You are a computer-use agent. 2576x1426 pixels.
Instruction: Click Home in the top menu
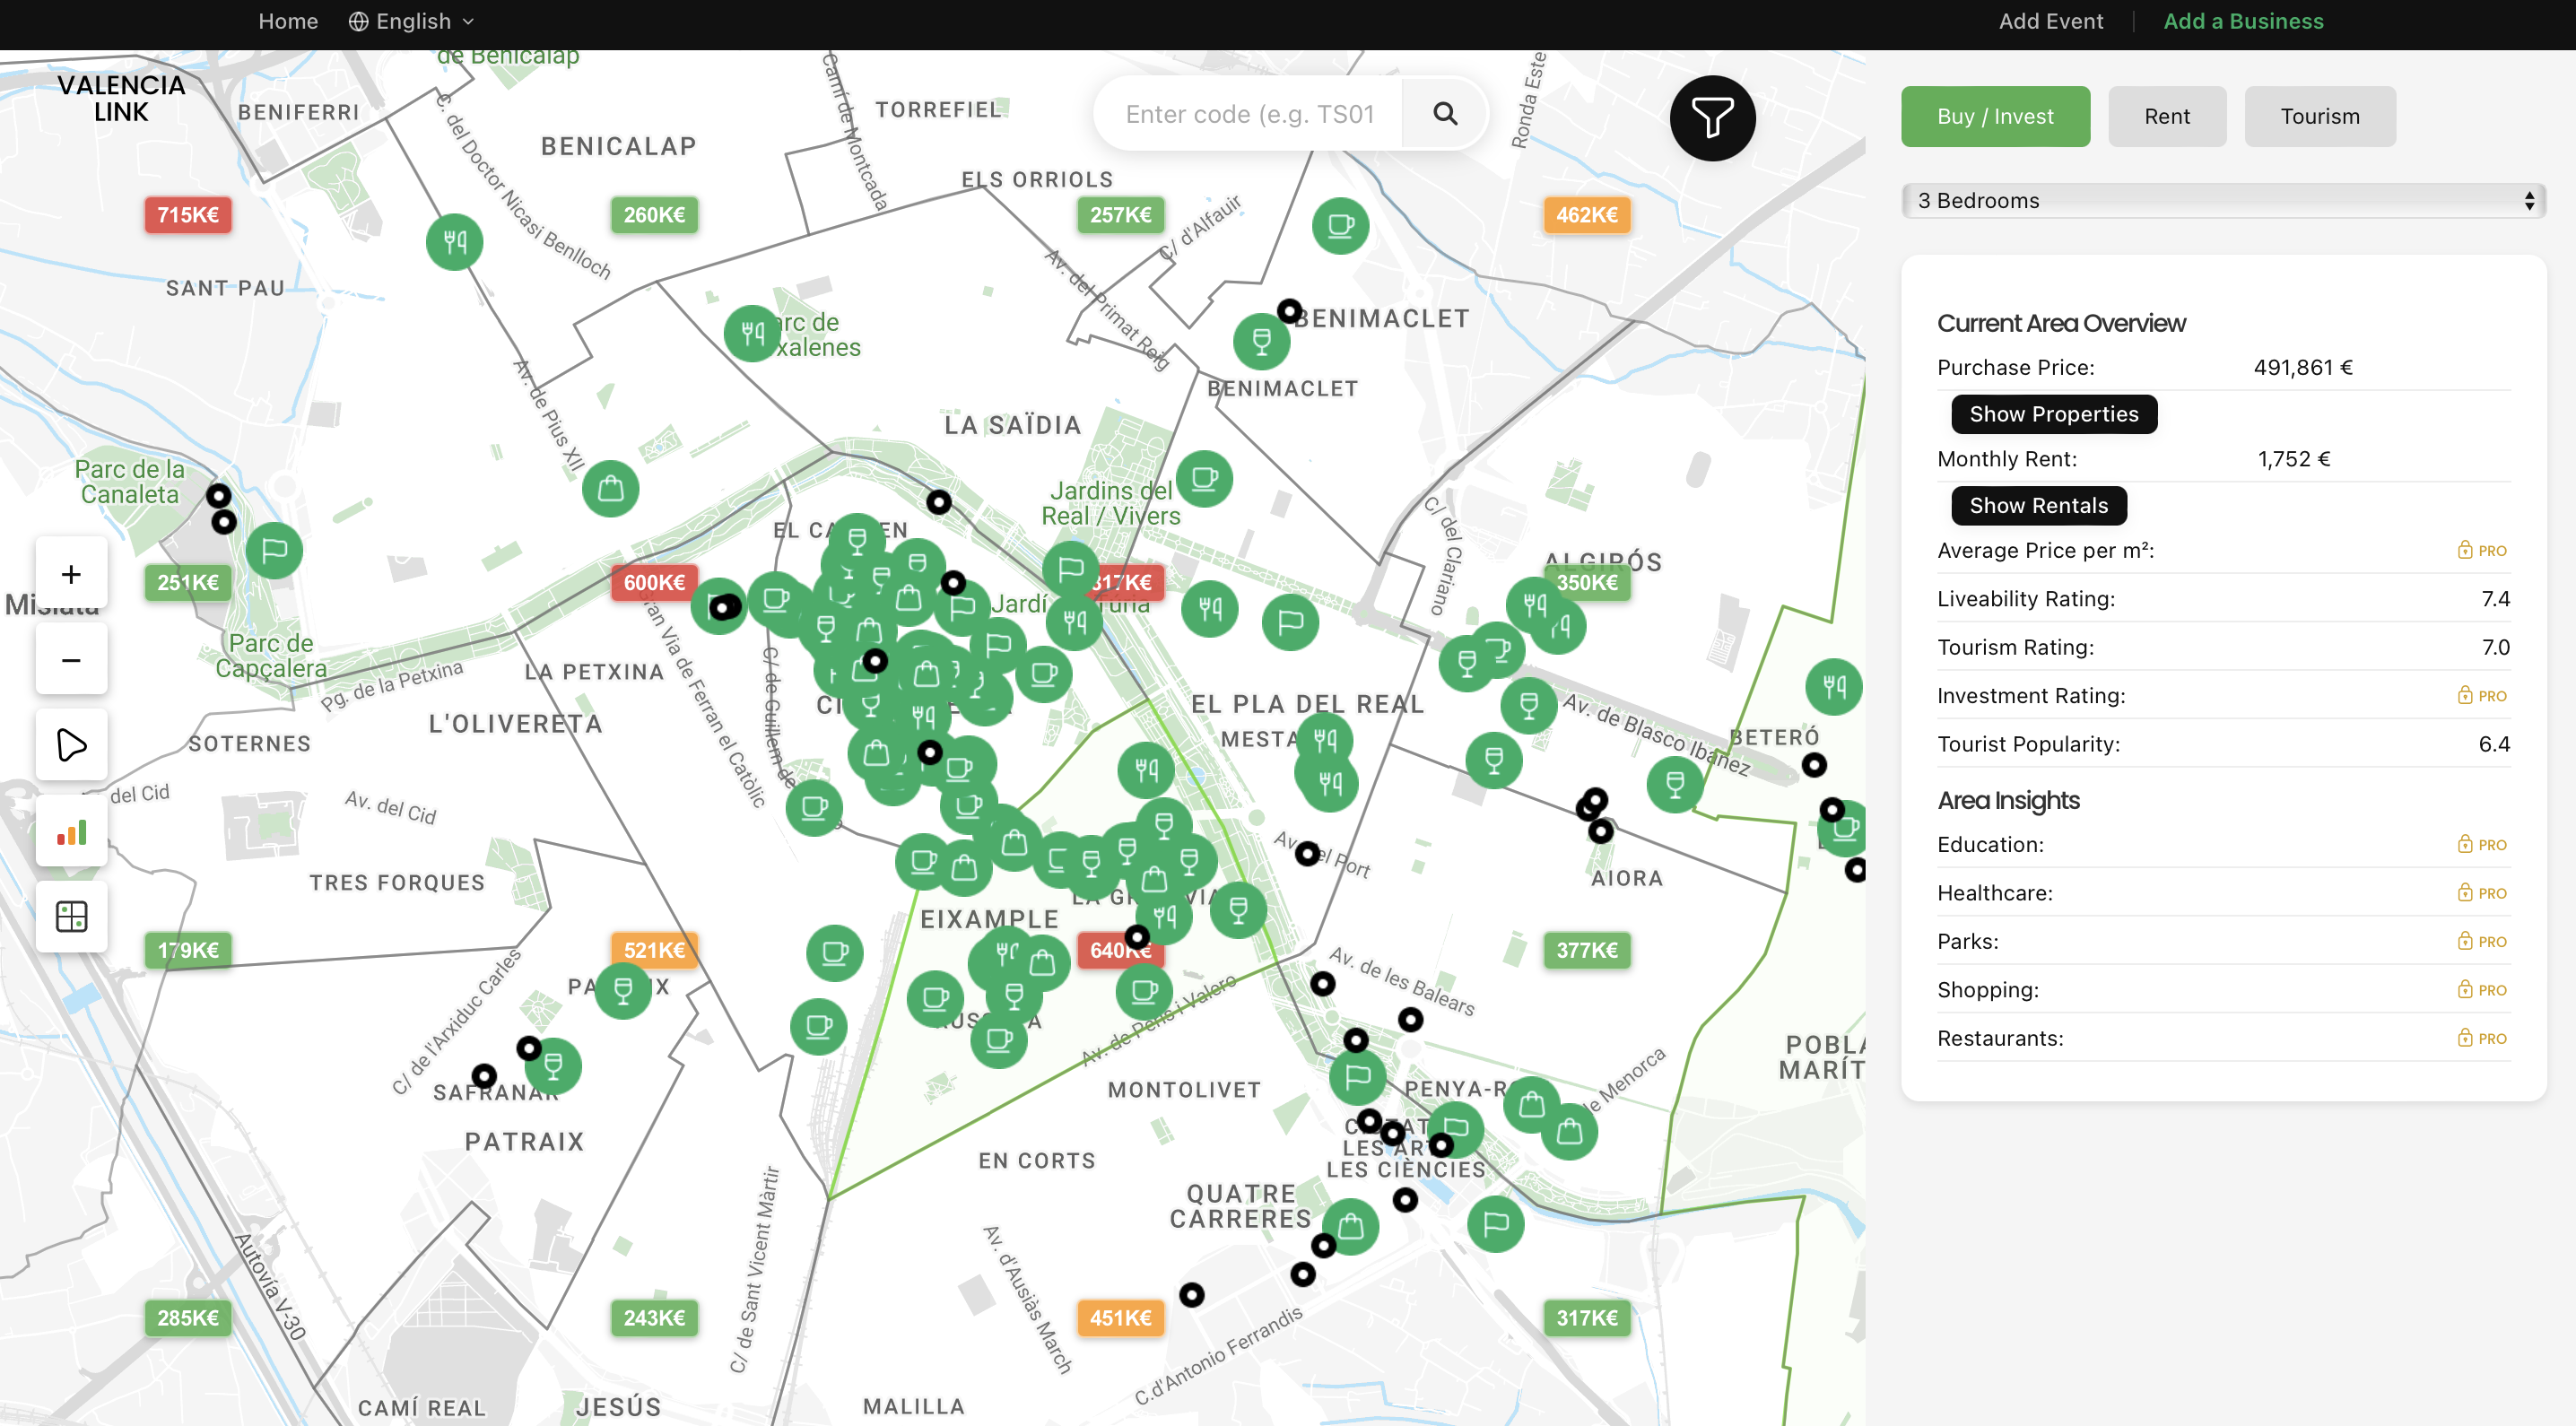pyautogui.click(x=288, y=21)
